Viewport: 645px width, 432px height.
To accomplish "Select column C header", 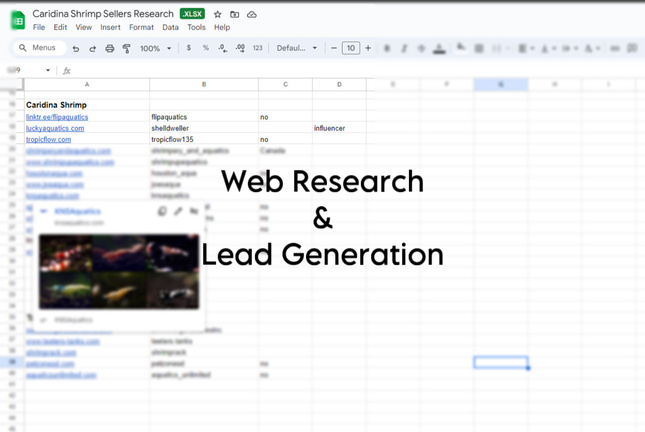I will [285, 84].
